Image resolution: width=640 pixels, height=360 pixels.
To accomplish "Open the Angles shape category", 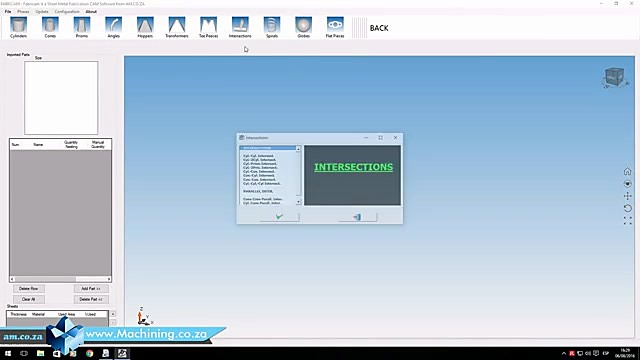I will click(113, 27).
